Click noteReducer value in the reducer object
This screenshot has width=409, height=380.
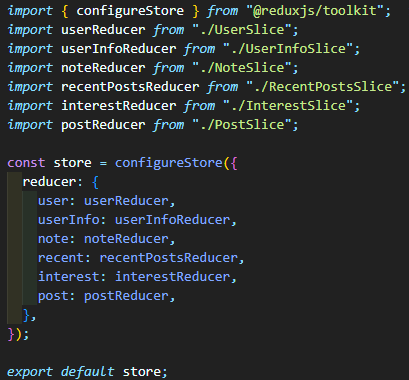[126, 239]
